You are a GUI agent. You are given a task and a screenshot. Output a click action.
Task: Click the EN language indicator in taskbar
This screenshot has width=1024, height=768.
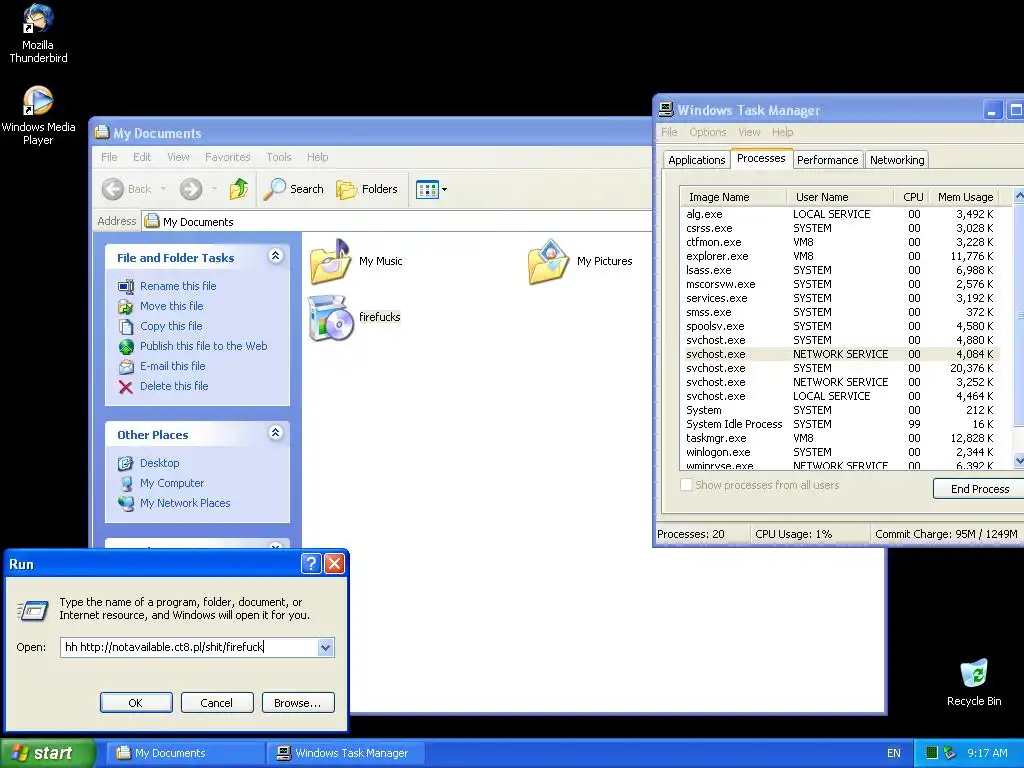(x=893, y=753)
